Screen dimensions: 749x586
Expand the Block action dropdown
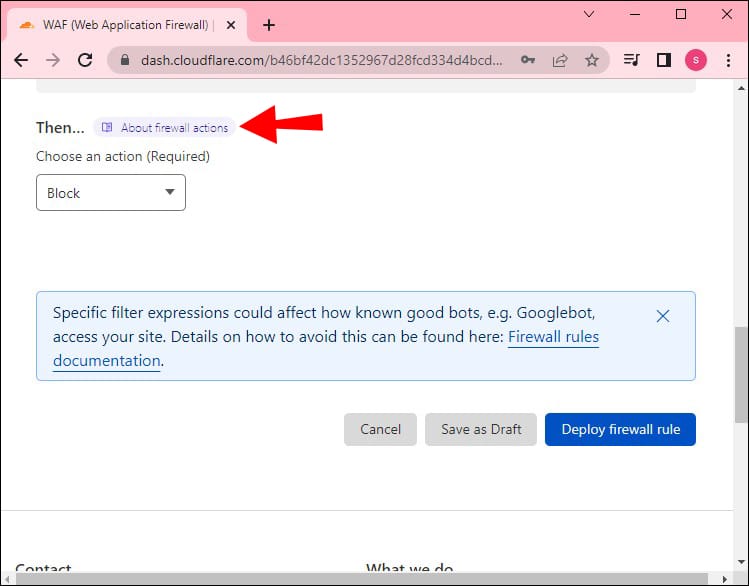[111, 193]
